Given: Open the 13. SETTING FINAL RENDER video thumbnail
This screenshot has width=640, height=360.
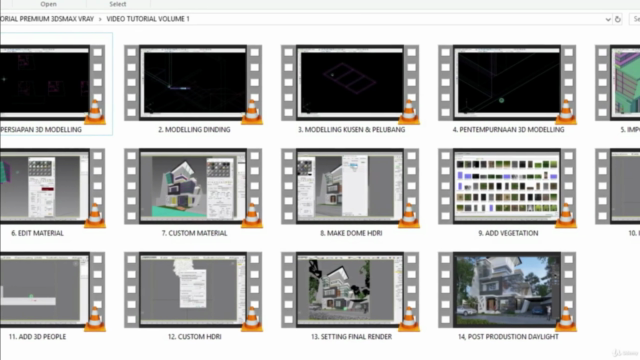Looking at the screenshot, I should tap(350, 290).
